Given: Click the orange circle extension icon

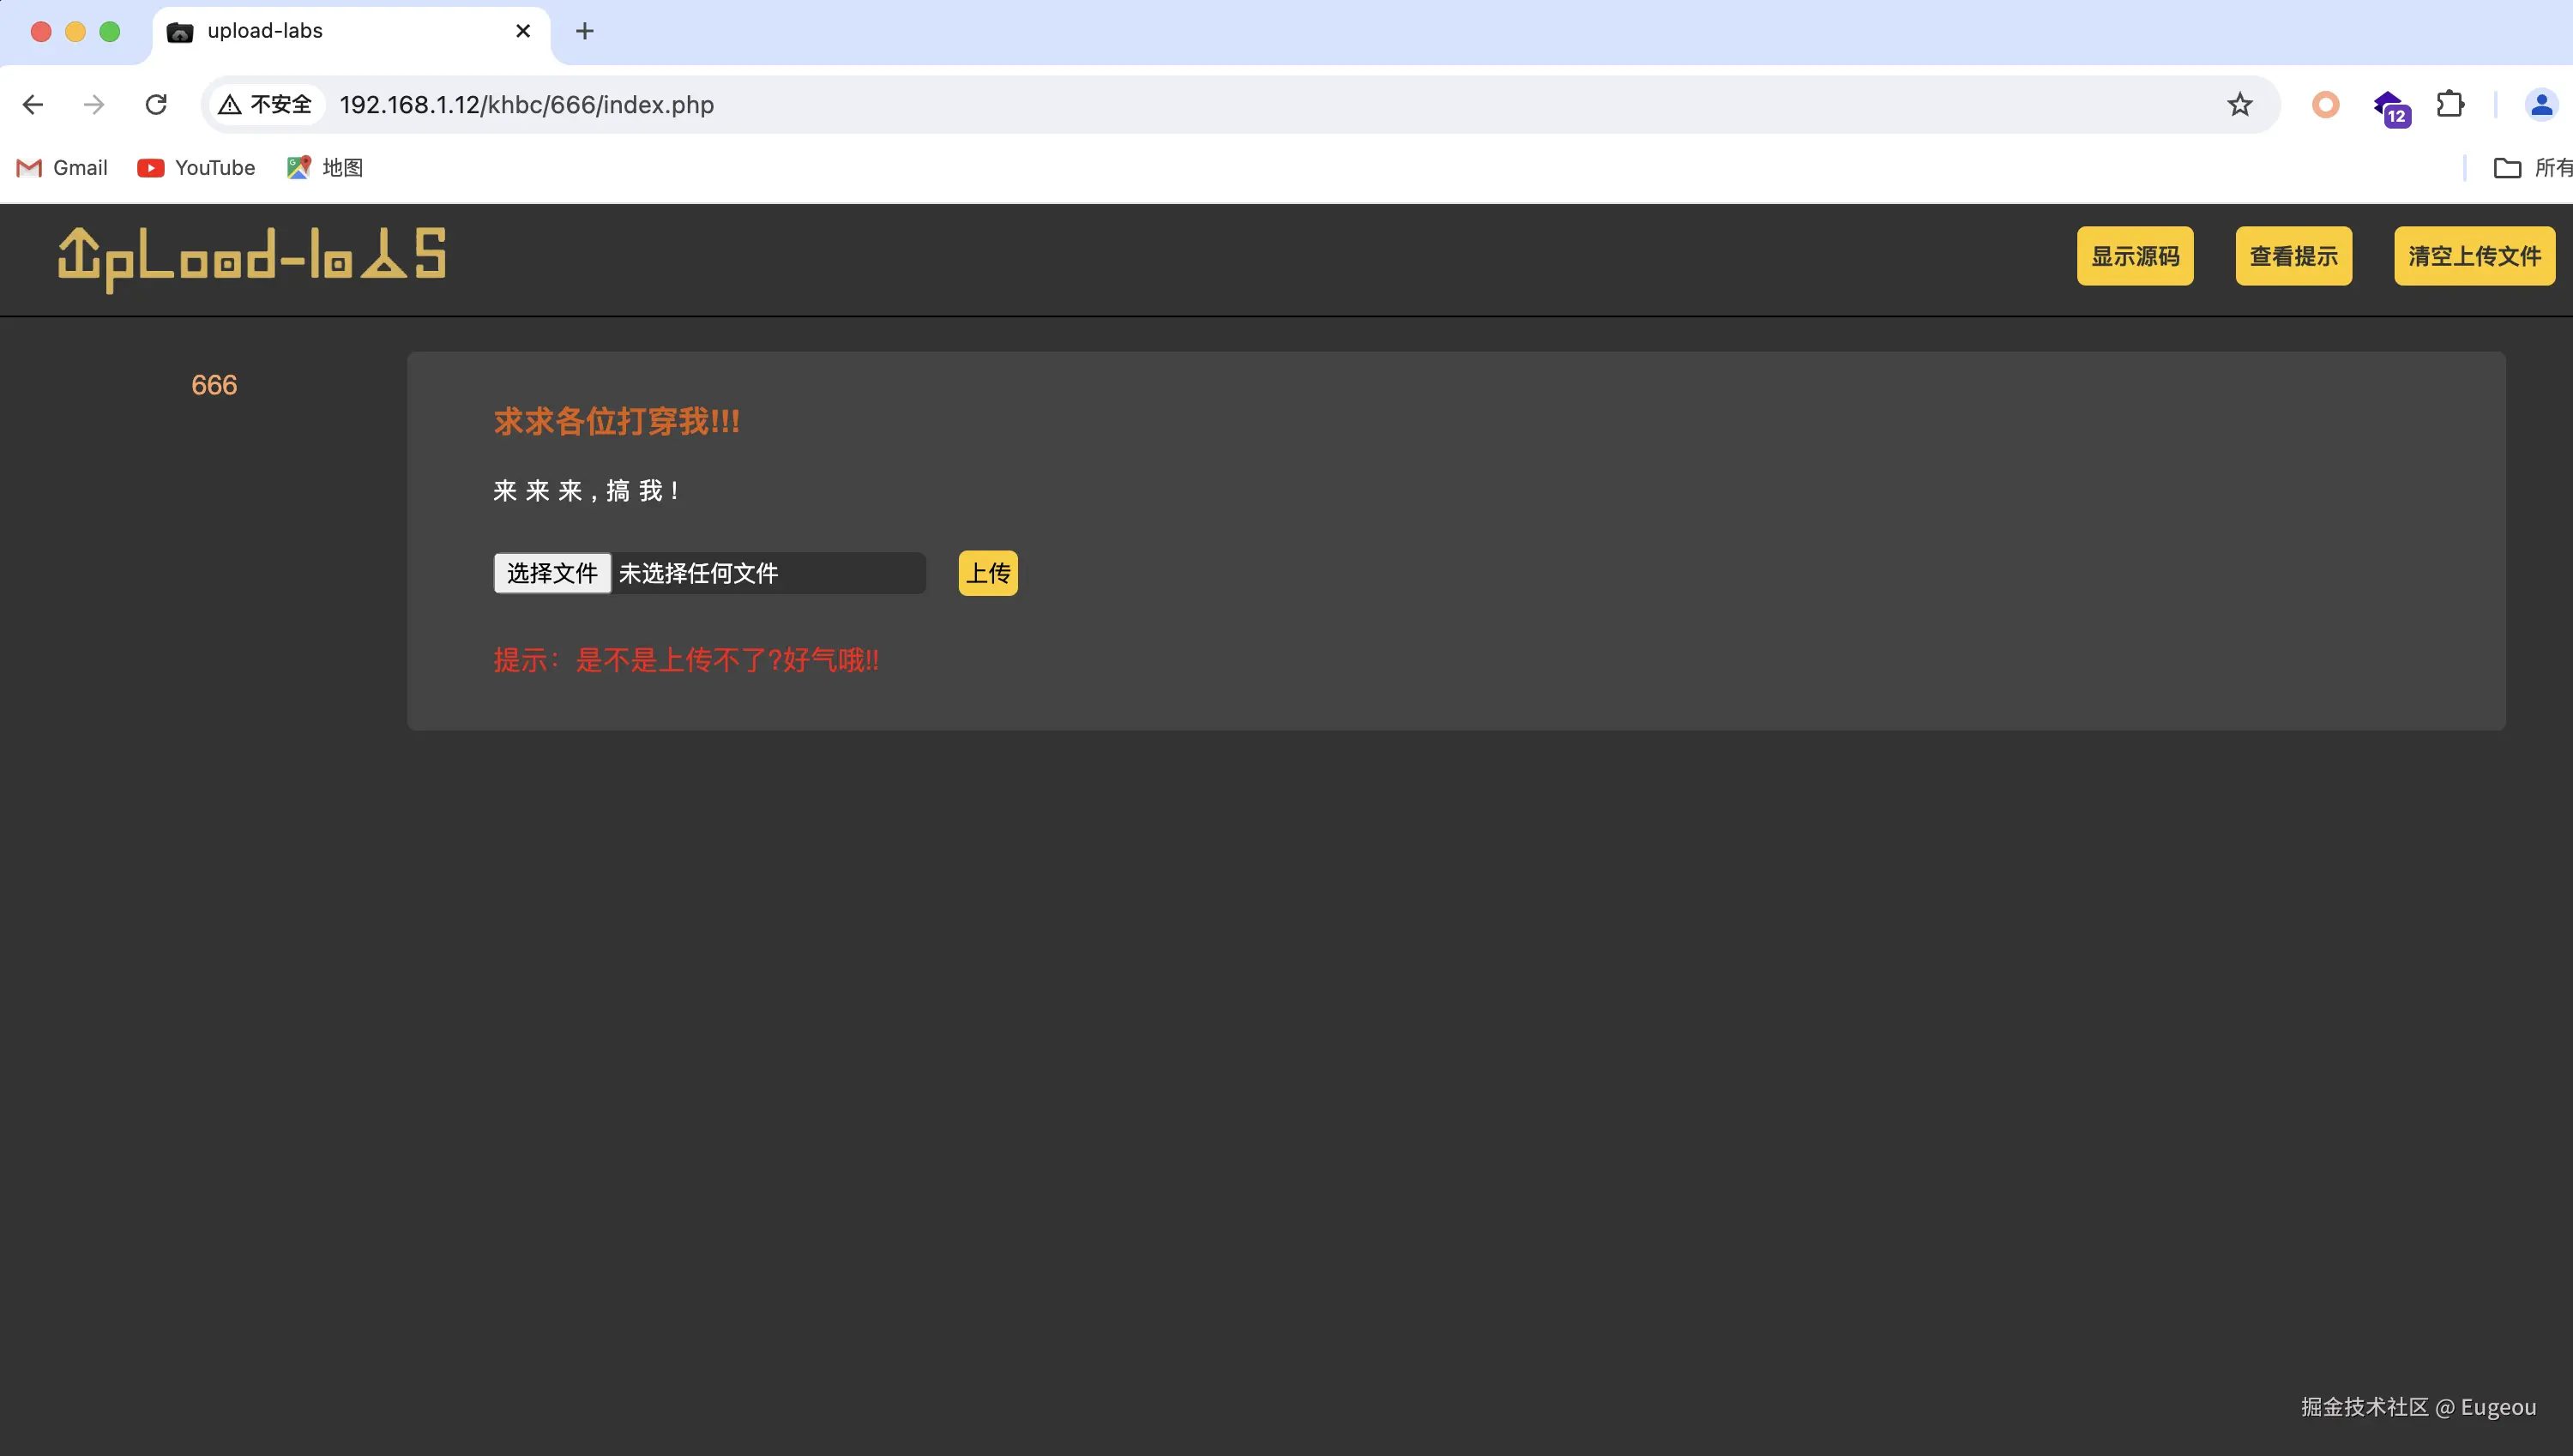Looking at the screenshot, I should click(x=2325, y=105).
